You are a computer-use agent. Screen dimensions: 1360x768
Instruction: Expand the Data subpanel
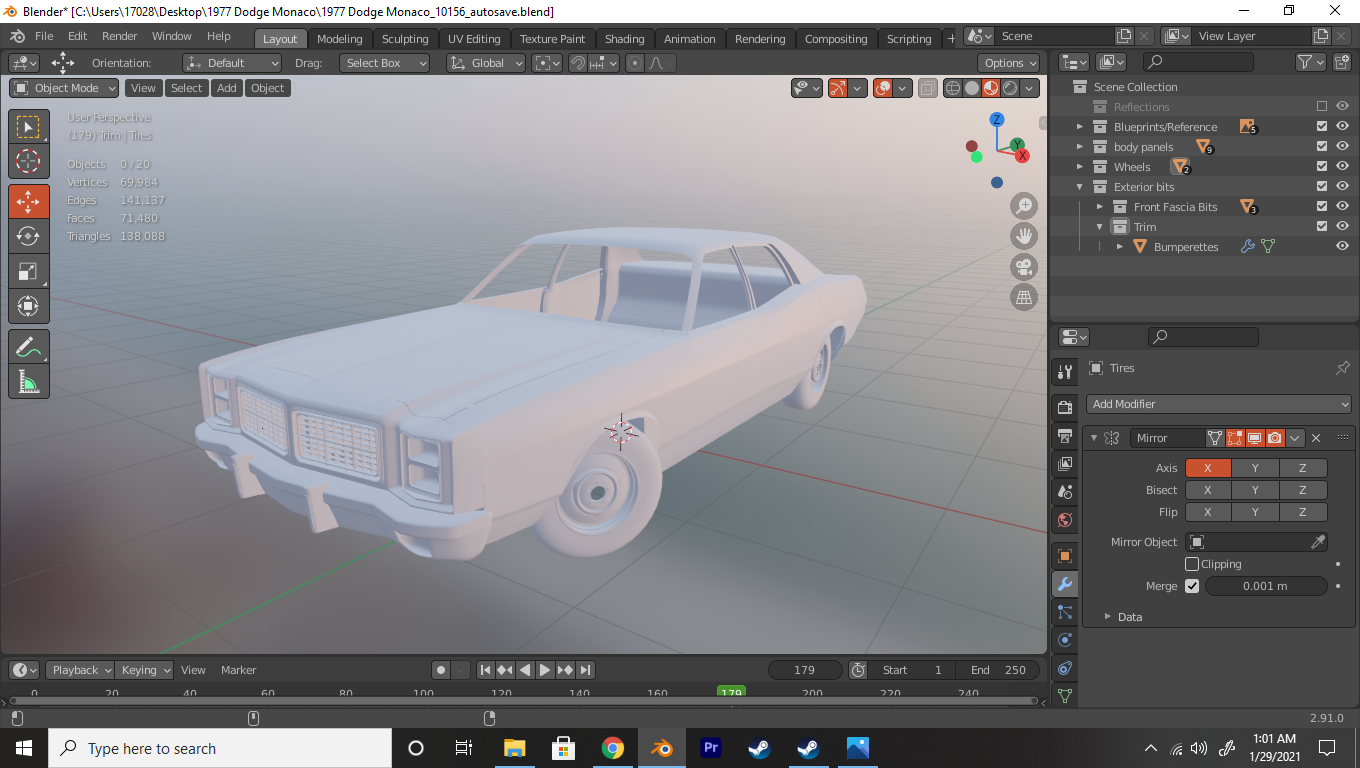tap(1107, 617)
